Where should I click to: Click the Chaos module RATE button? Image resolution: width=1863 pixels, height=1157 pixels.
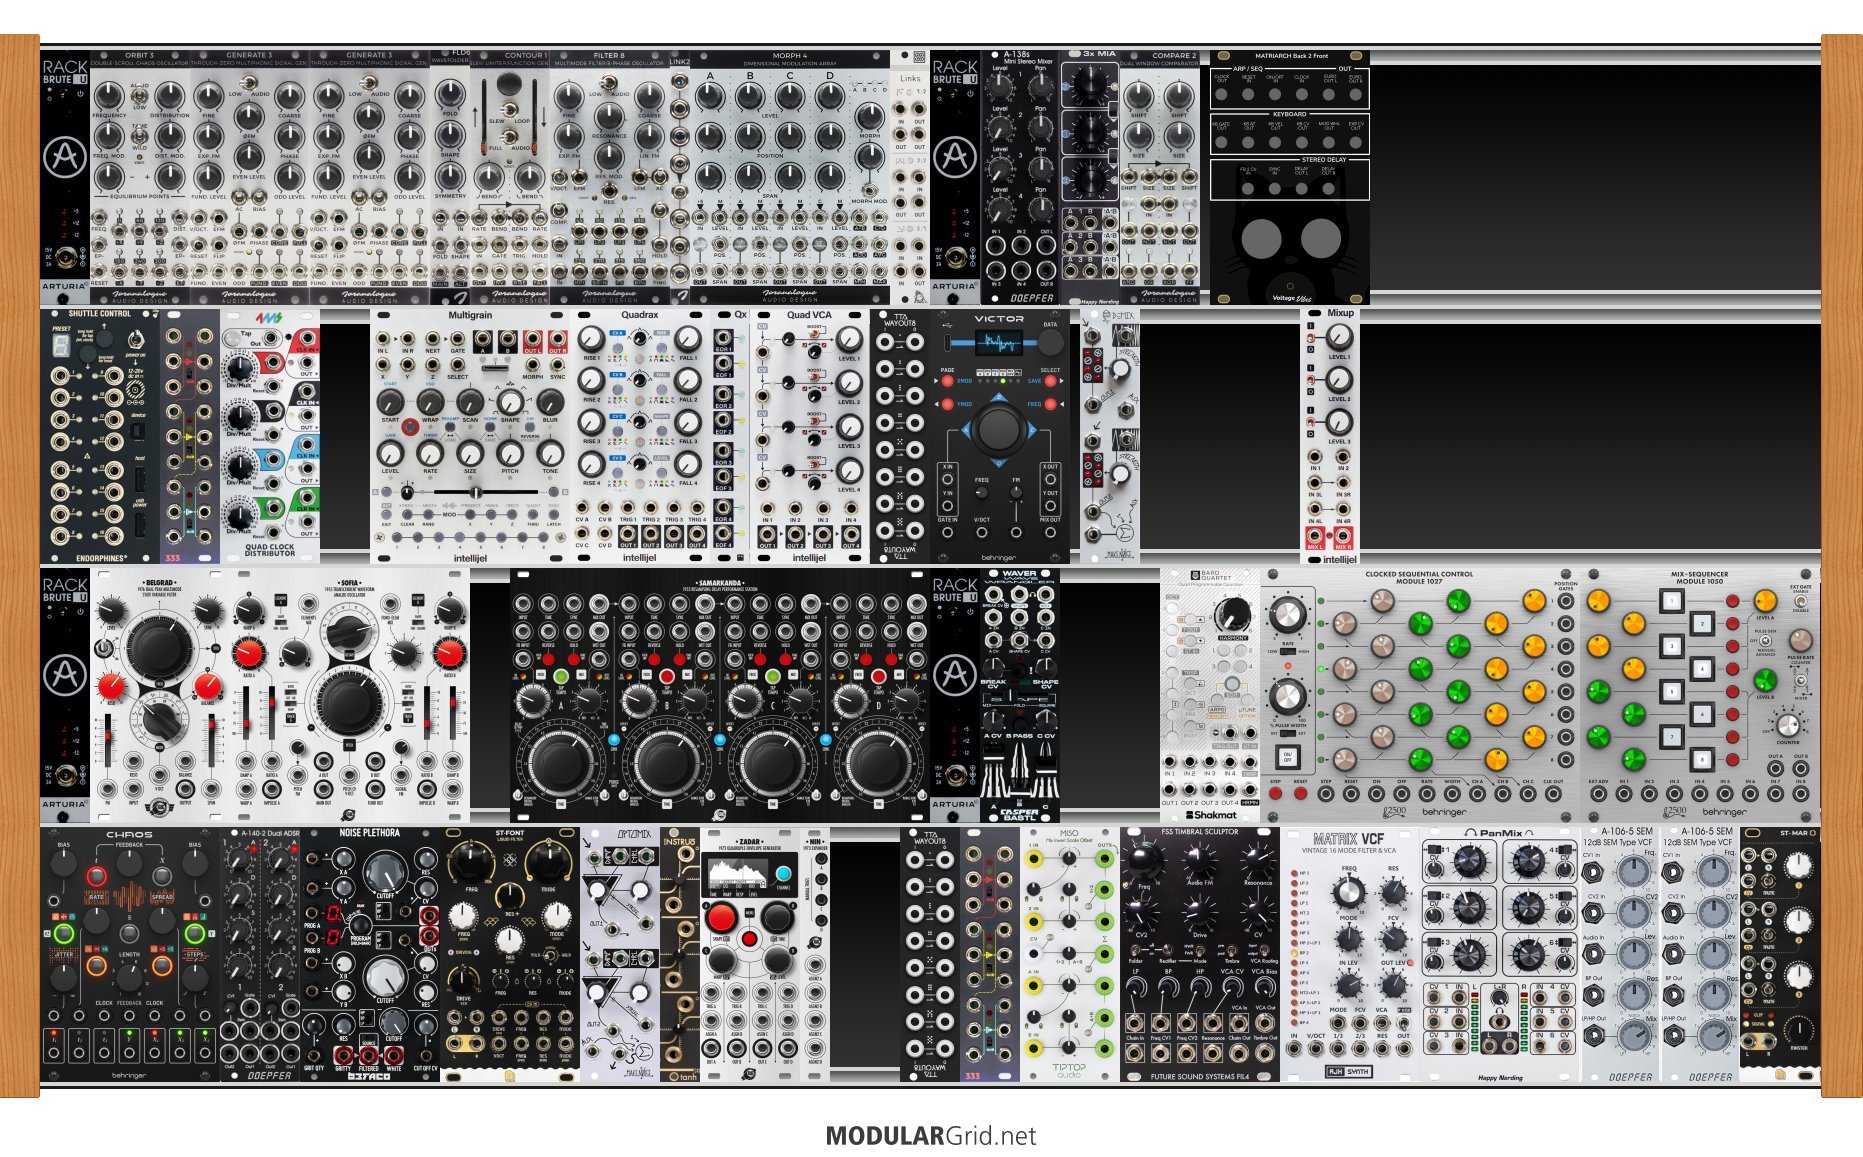(x=97, y=878)
